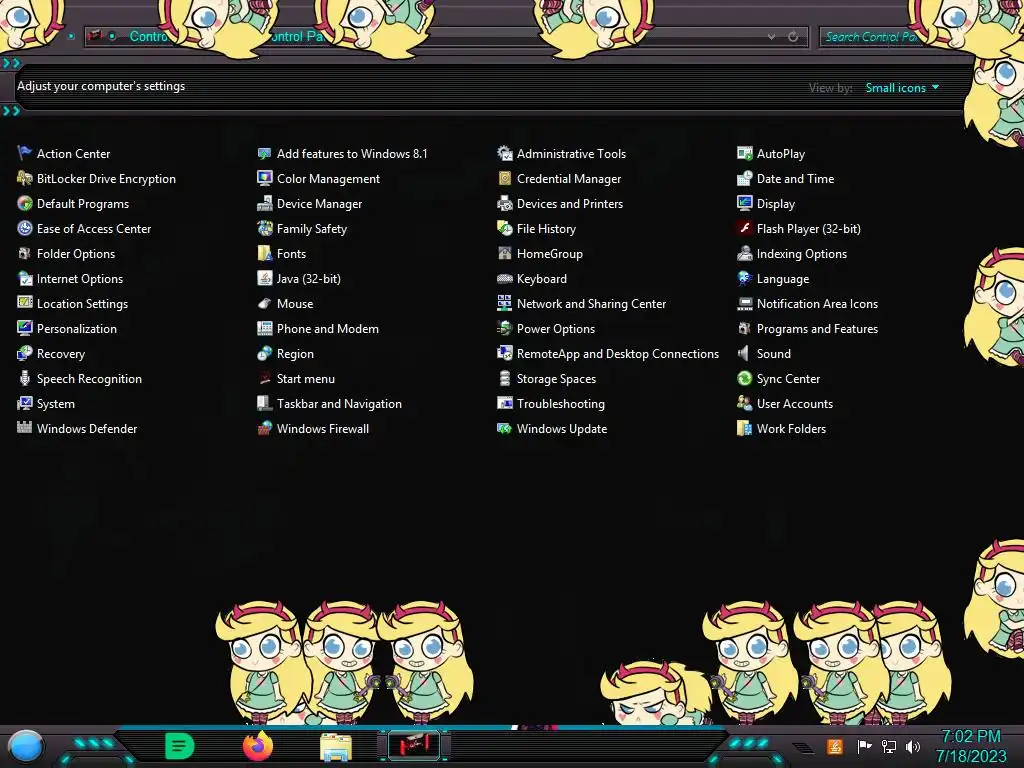Image resolution: width=1024 pixels, height=768 pixels.
Task: Click the green notes app taskbar icon
Action: click(x=180, y=746)
